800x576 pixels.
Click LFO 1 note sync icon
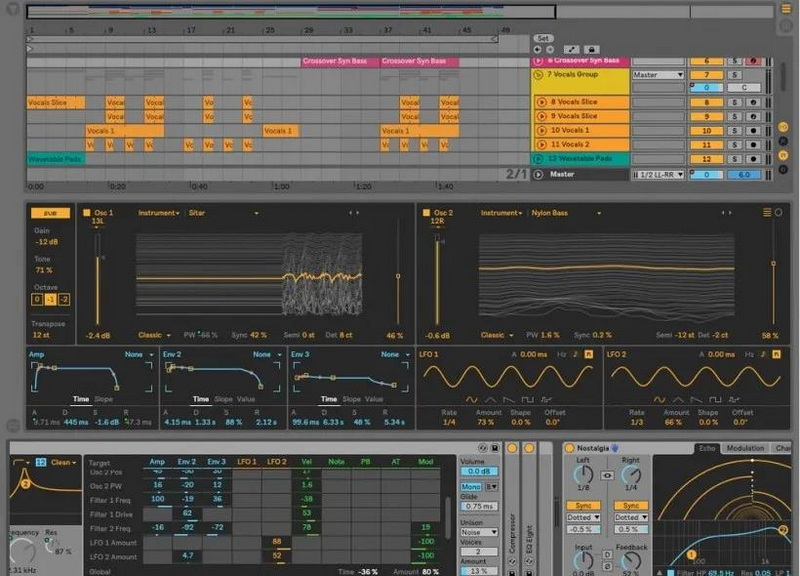[x=576, y=354]
